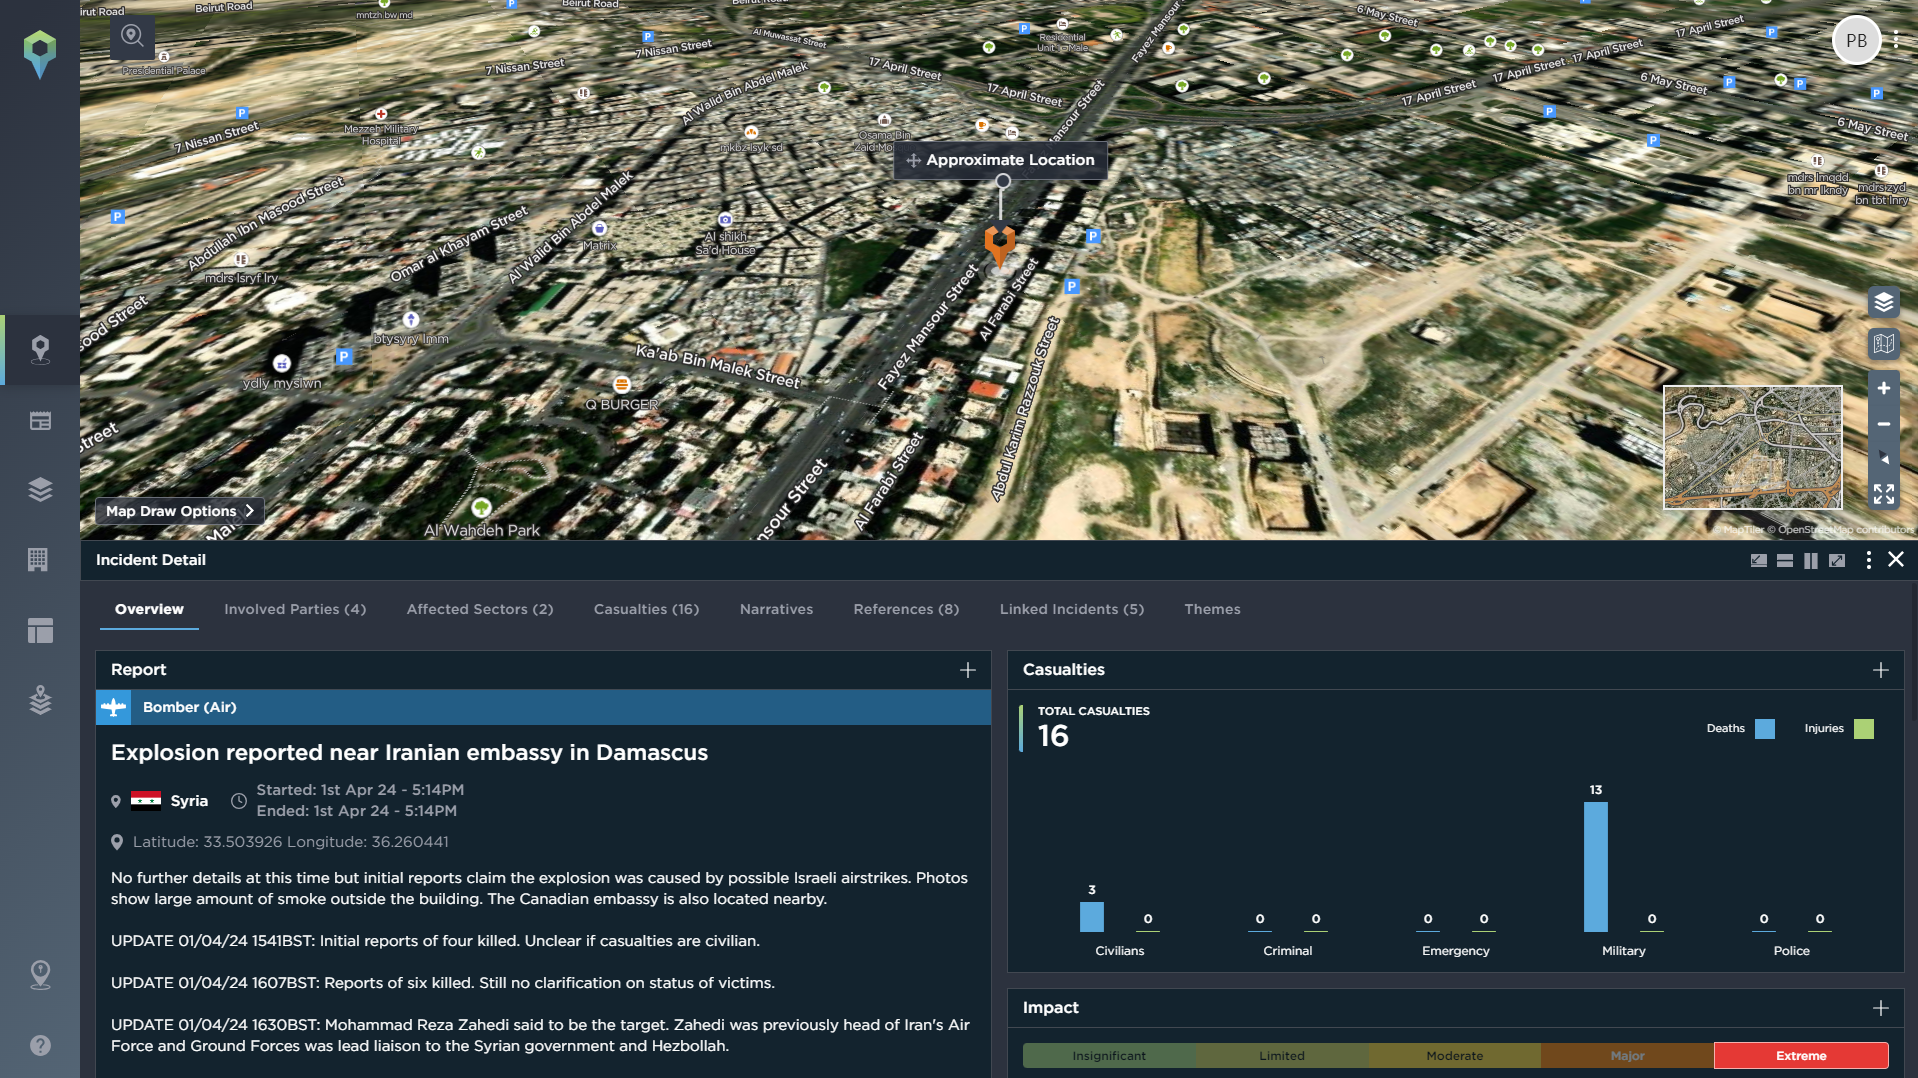Click the latitude and longitude coordinates text
Image resolution: width=1918 pixels, height=1078 pixels.
(290, 842)
